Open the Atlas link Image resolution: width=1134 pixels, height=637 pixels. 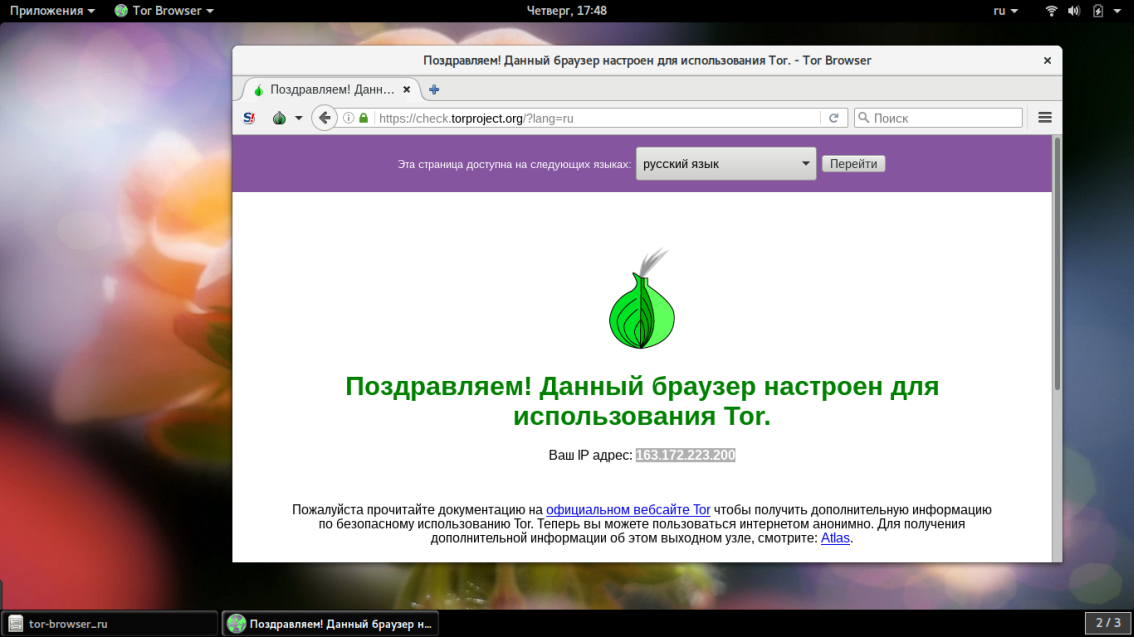(835, 538)
